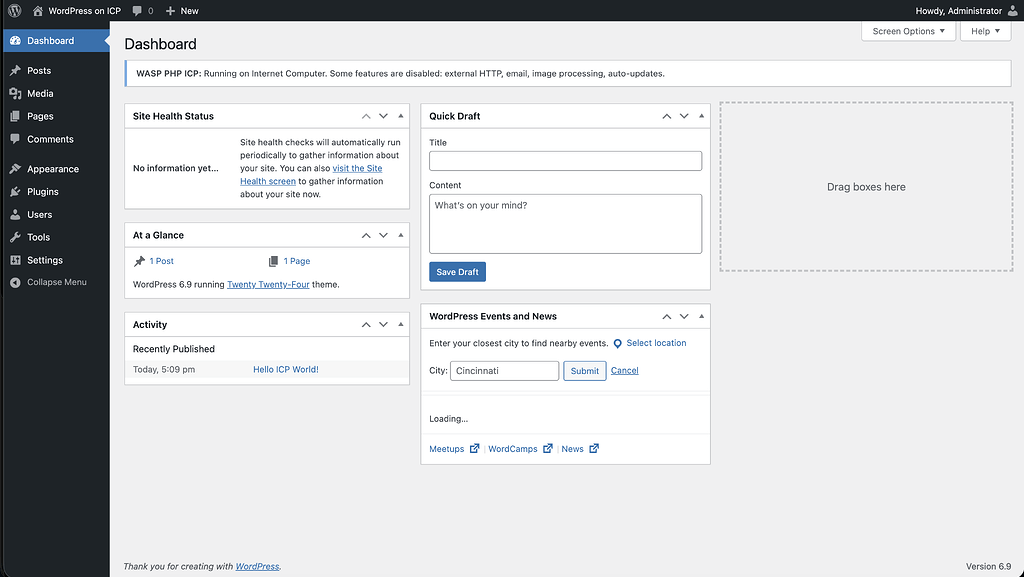Click the Select location pin icon

[617, 344]
